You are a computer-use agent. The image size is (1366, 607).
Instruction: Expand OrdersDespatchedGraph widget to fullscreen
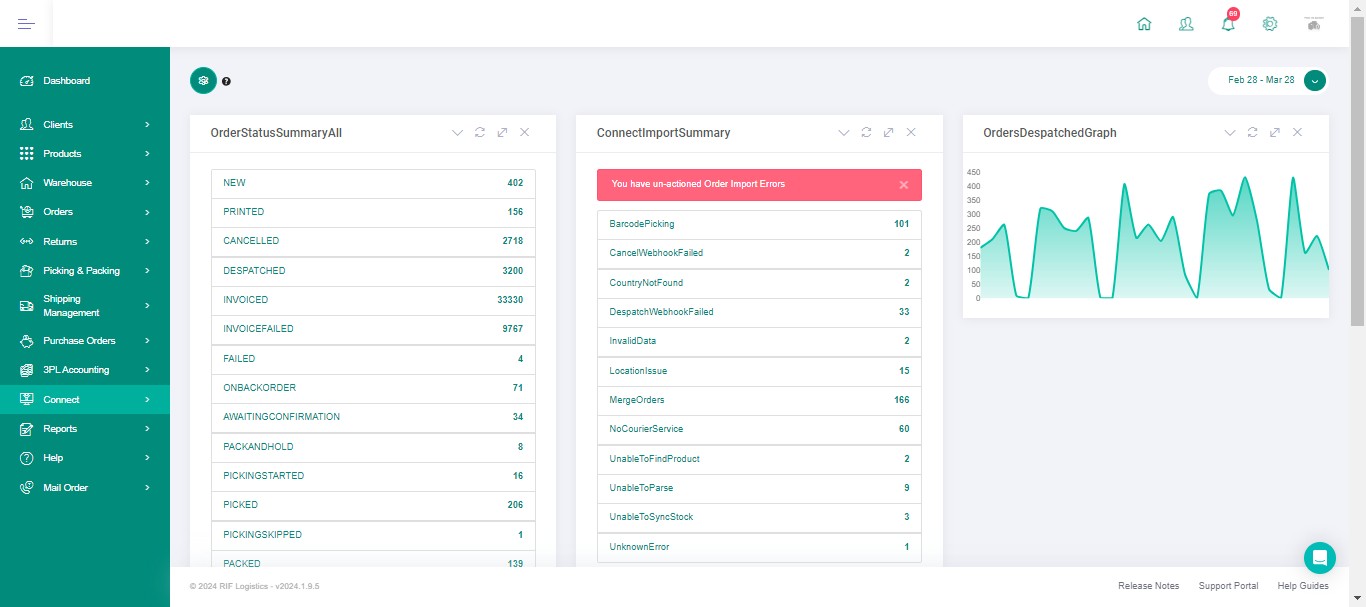(x=1275, y=132)
